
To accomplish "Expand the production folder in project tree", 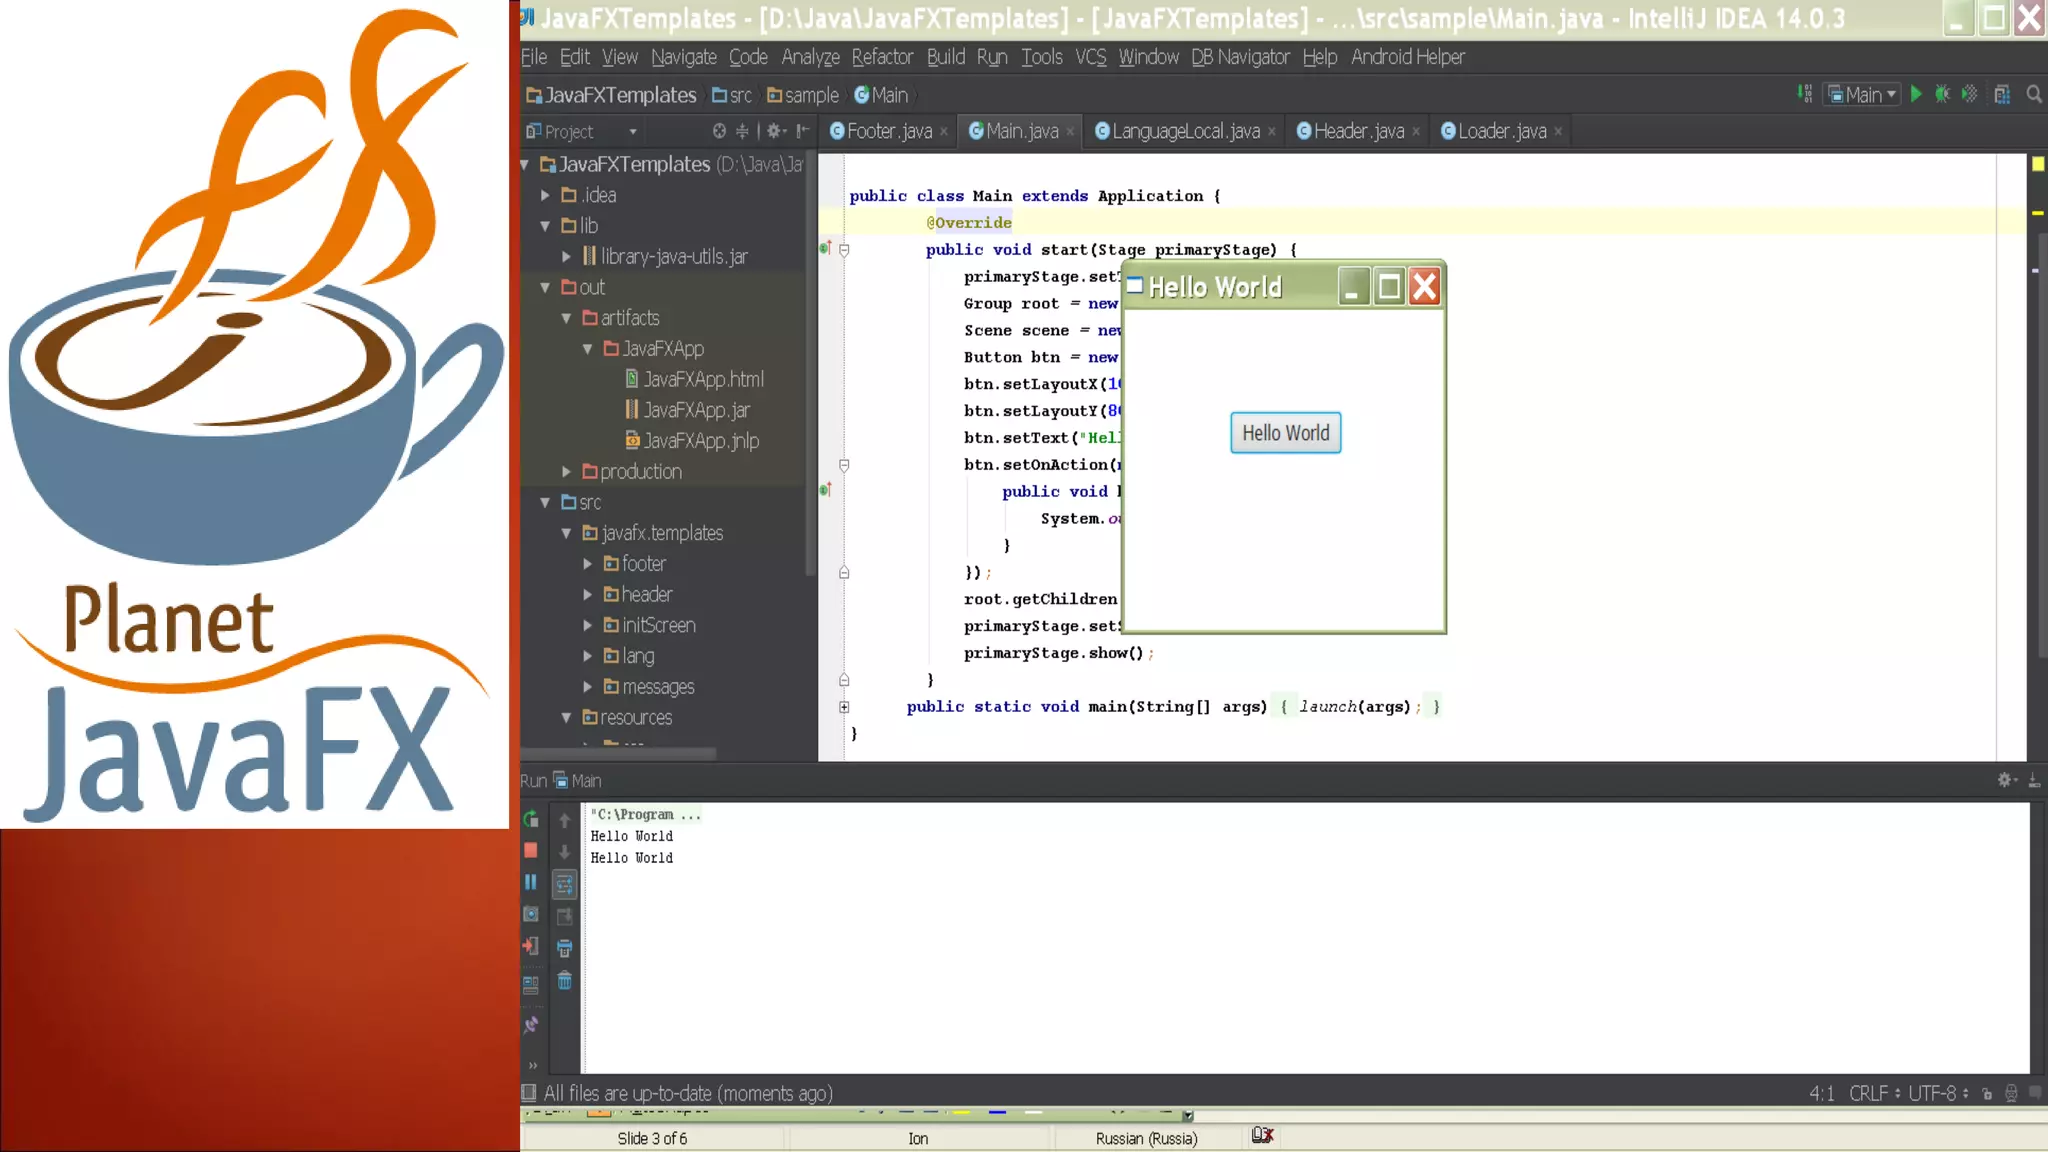I will [x=566, y=471].
